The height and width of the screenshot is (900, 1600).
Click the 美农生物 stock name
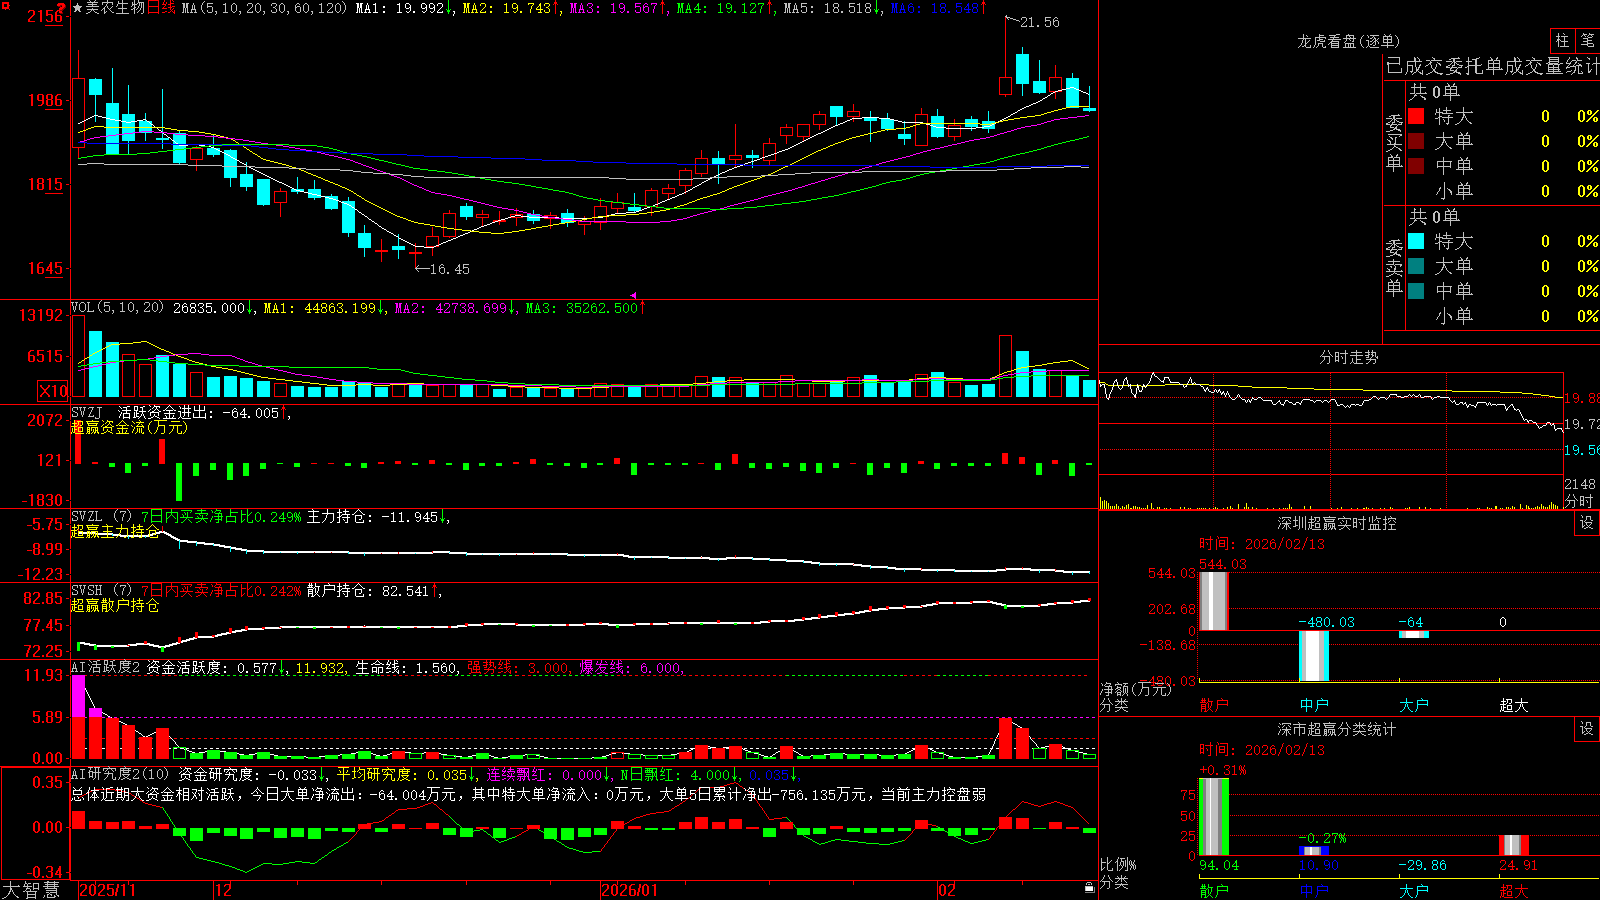pyautogui.click(x=115, y=8)
